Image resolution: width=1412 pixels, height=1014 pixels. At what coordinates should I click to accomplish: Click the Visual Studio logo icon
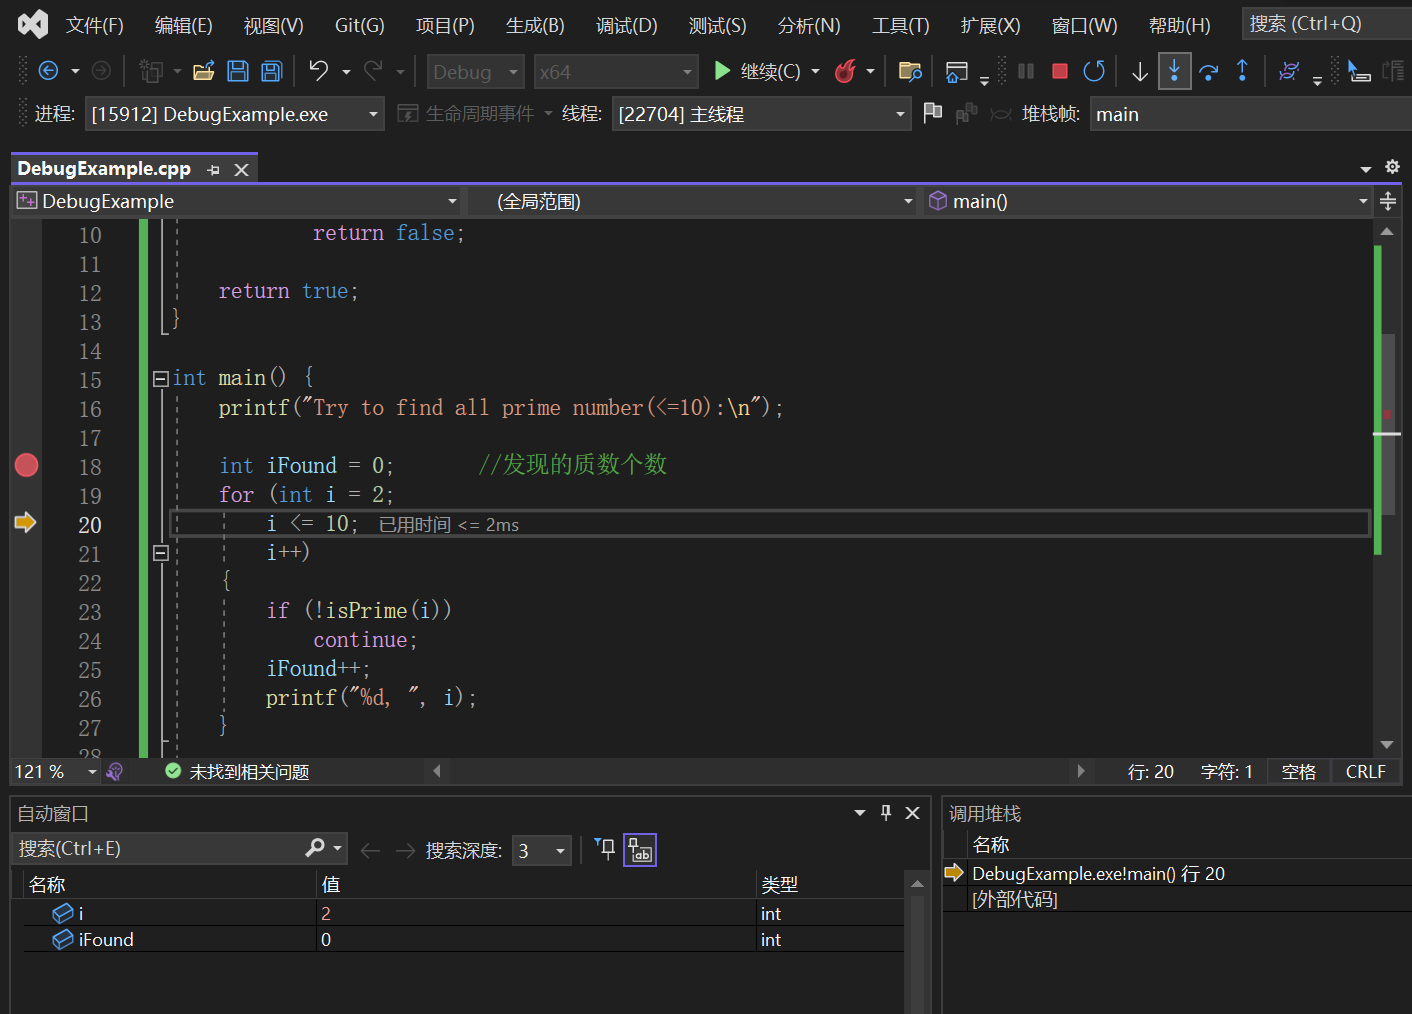tap(33, 24)
